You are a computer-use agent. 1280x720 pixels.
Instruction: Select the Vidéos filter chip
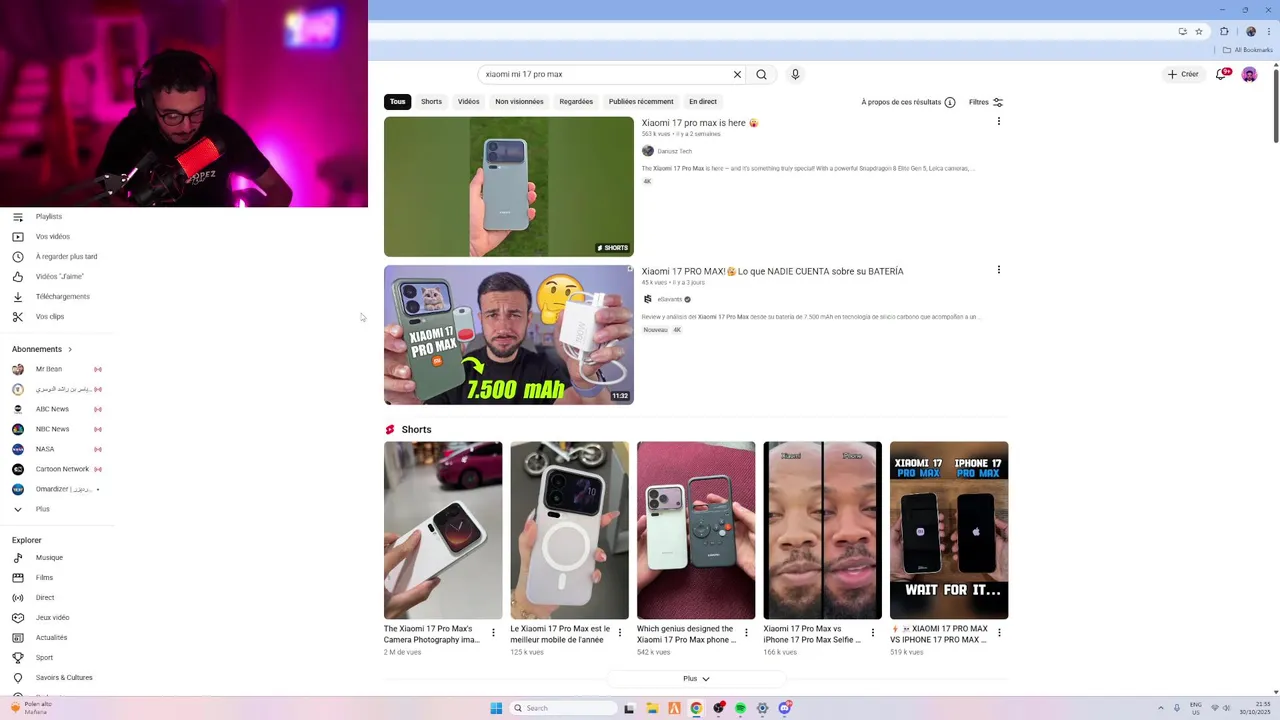(x=469, y=101)
